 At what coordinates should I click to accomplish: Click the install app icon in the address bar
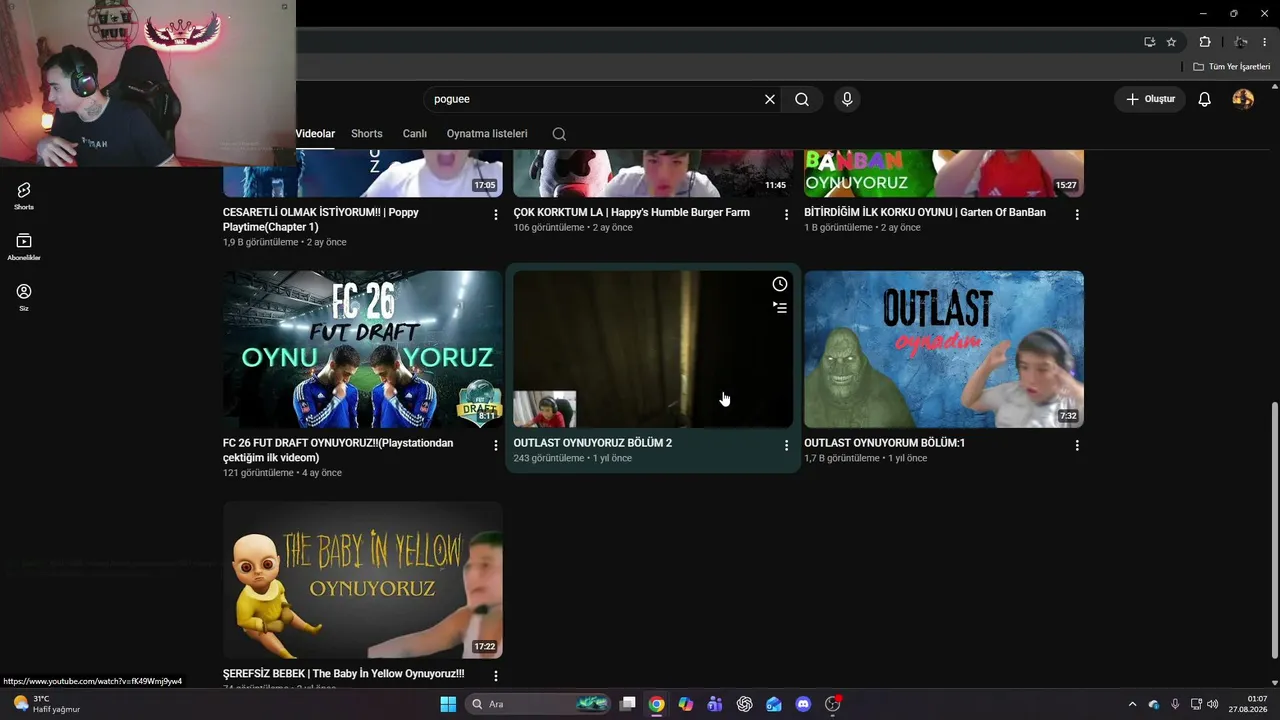tap(1150, 42)
